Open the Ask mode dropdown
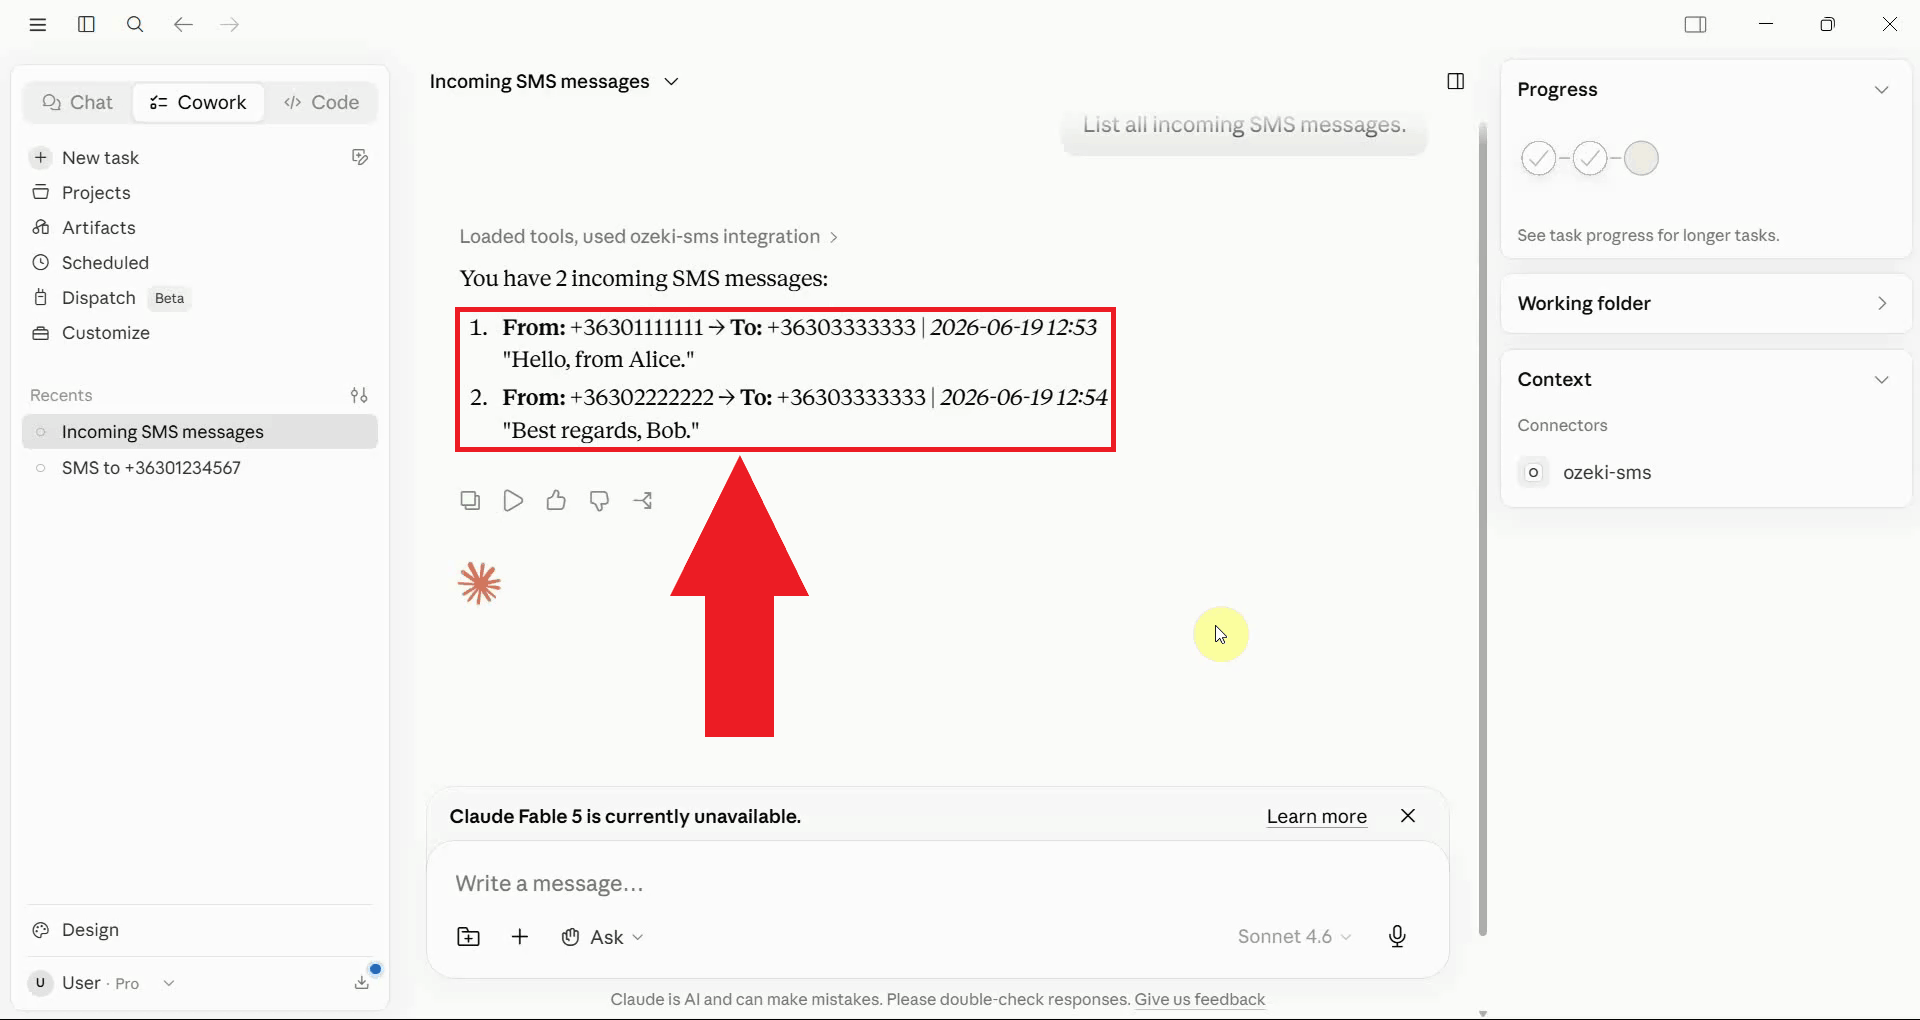 point(602,937)
